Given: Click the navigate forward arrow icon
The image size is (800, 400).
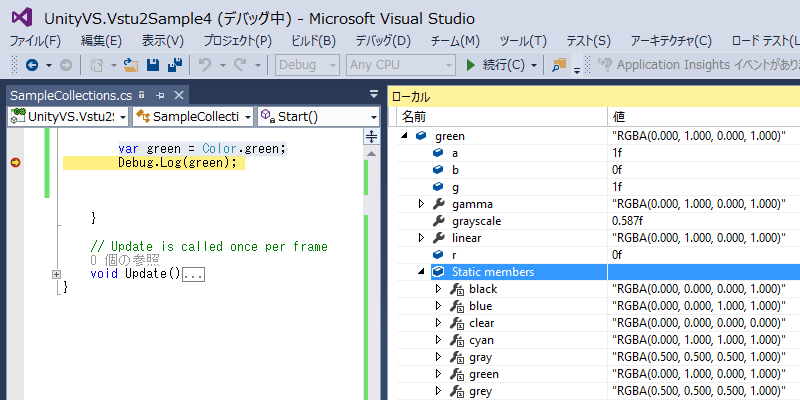Looking at the screenshot, I should pyautogui.click(x=66, y=65).
